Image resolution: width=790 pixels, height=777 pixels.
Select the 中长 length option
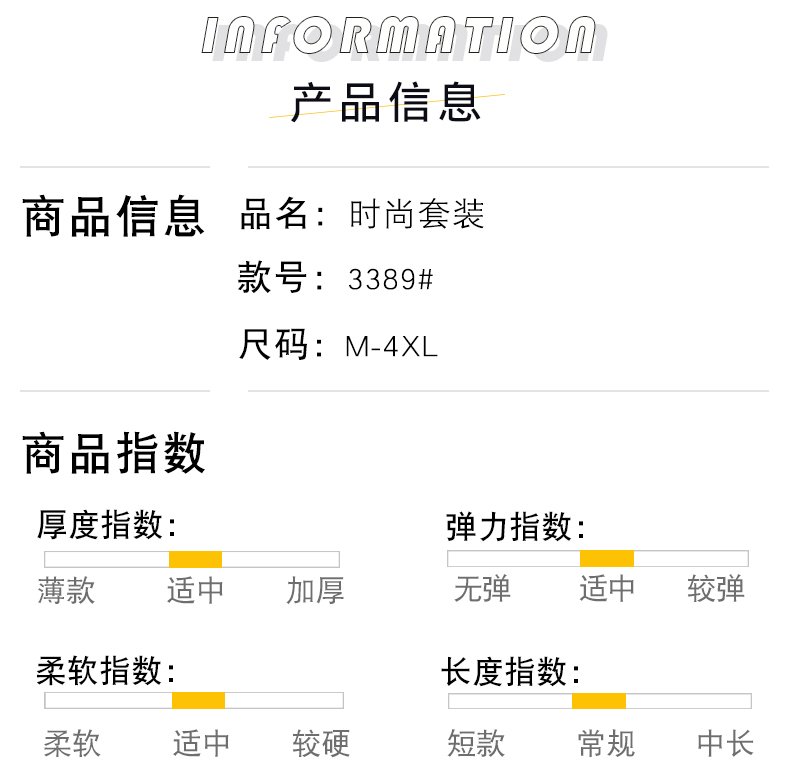tap(726, 743)
